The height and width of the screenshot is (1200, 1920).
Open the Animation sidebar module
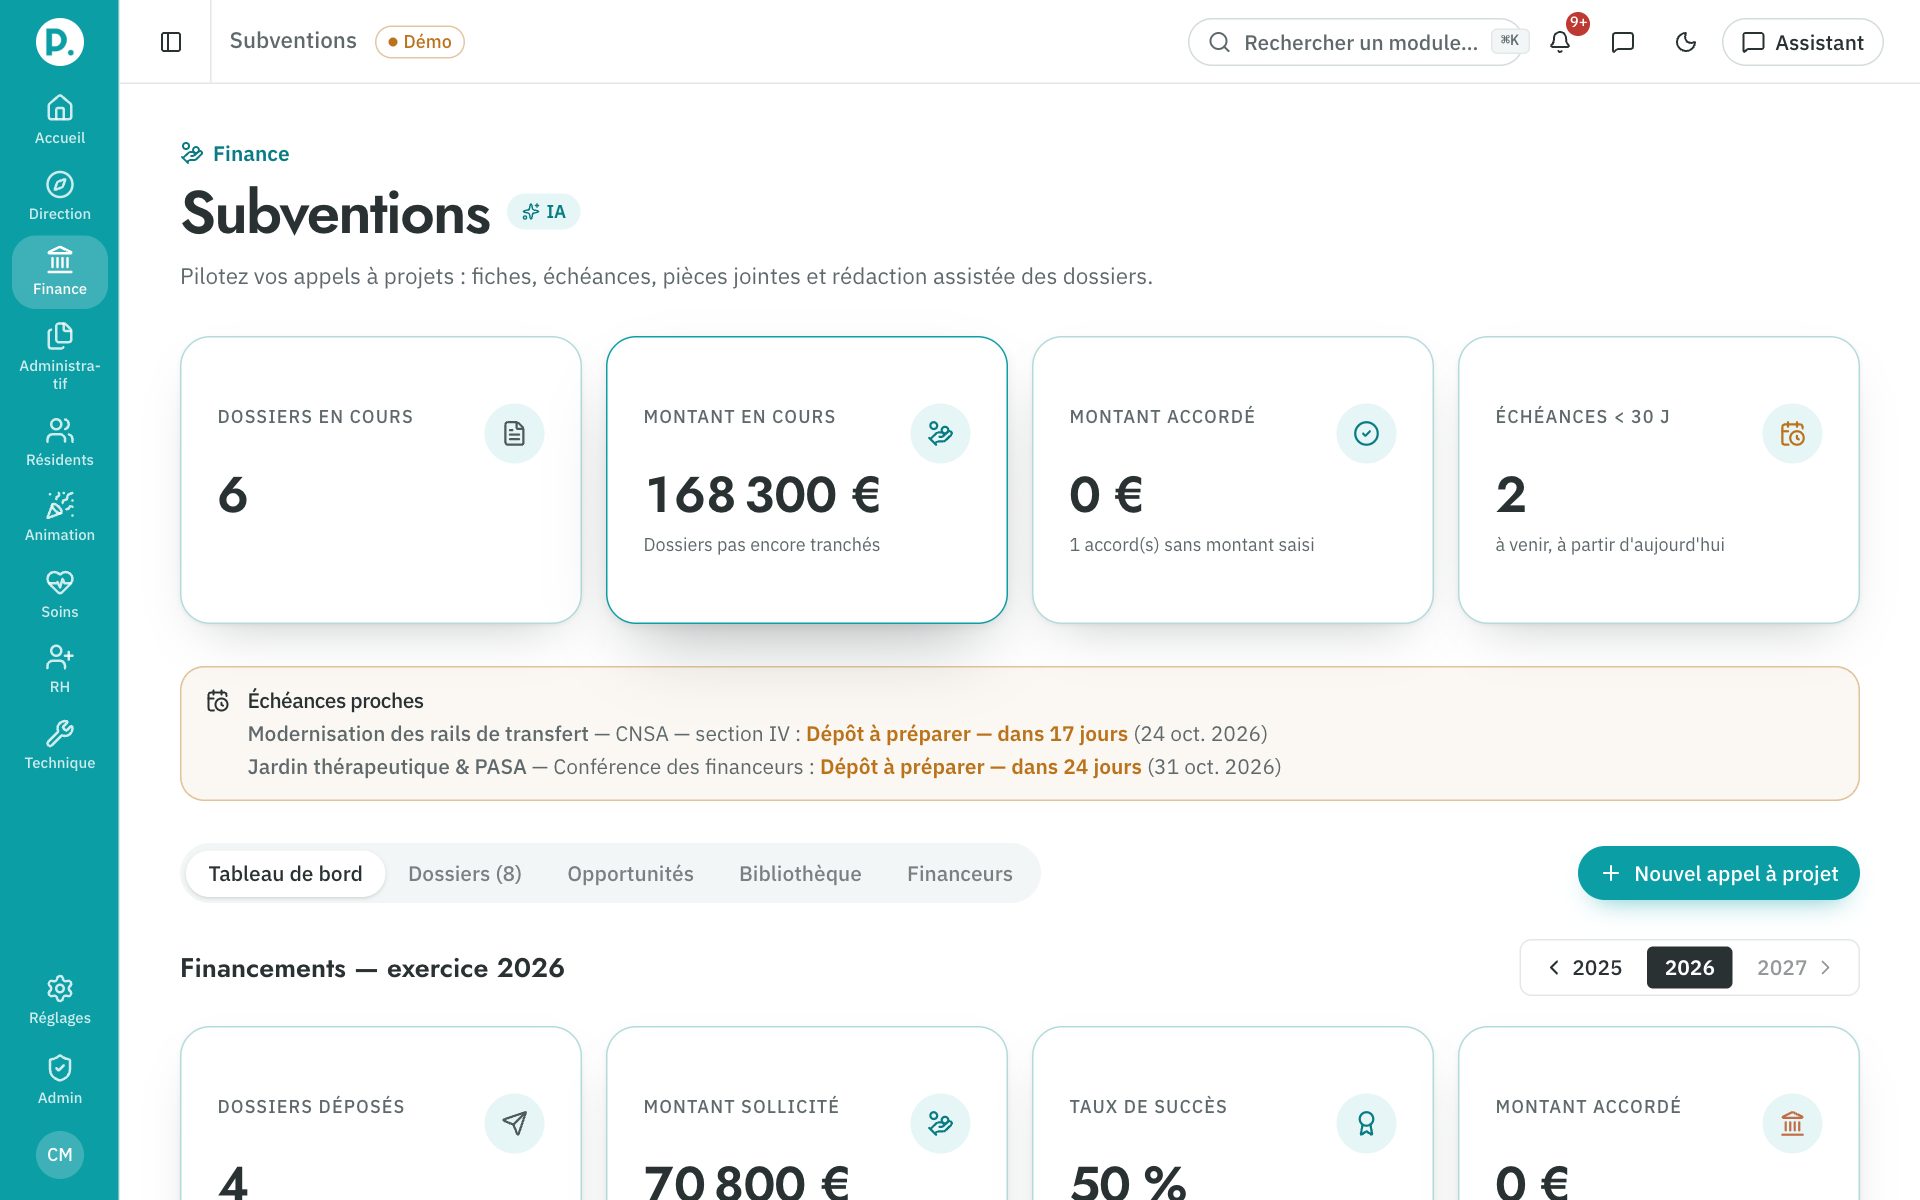click(60, 517)
